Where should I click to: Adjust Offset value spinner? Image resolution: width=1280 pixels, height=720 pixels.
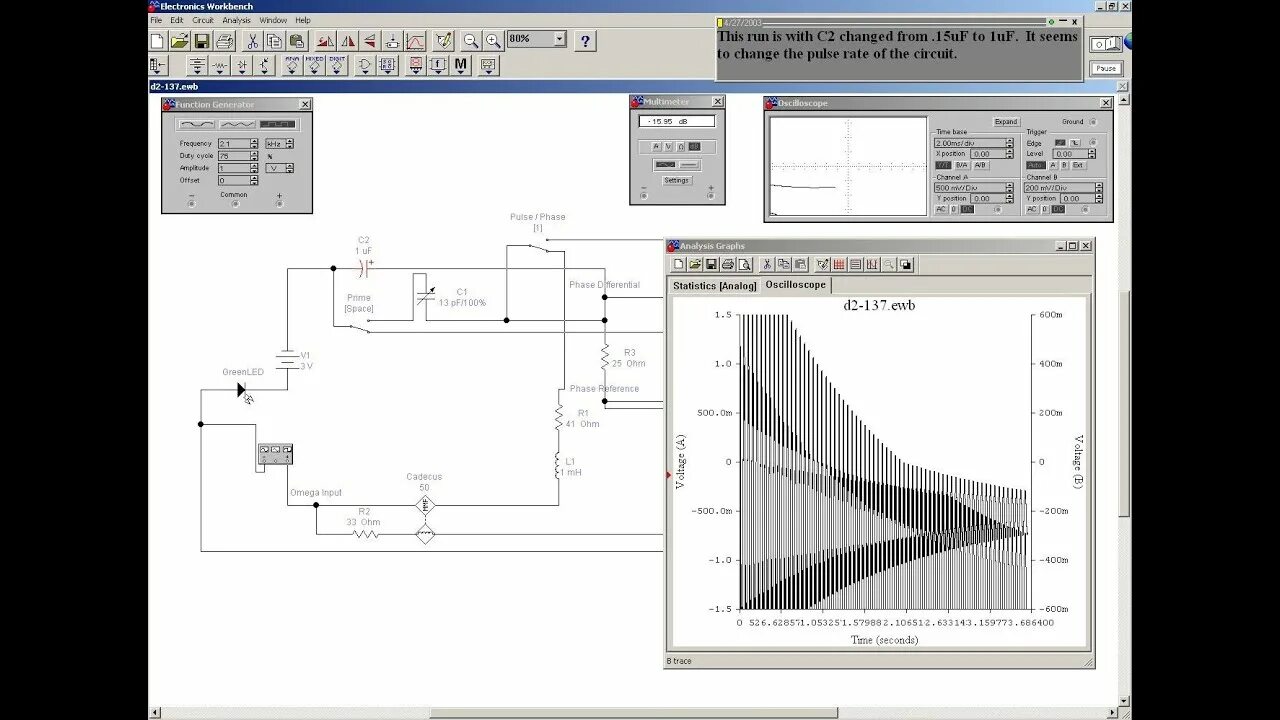[254, 180]
